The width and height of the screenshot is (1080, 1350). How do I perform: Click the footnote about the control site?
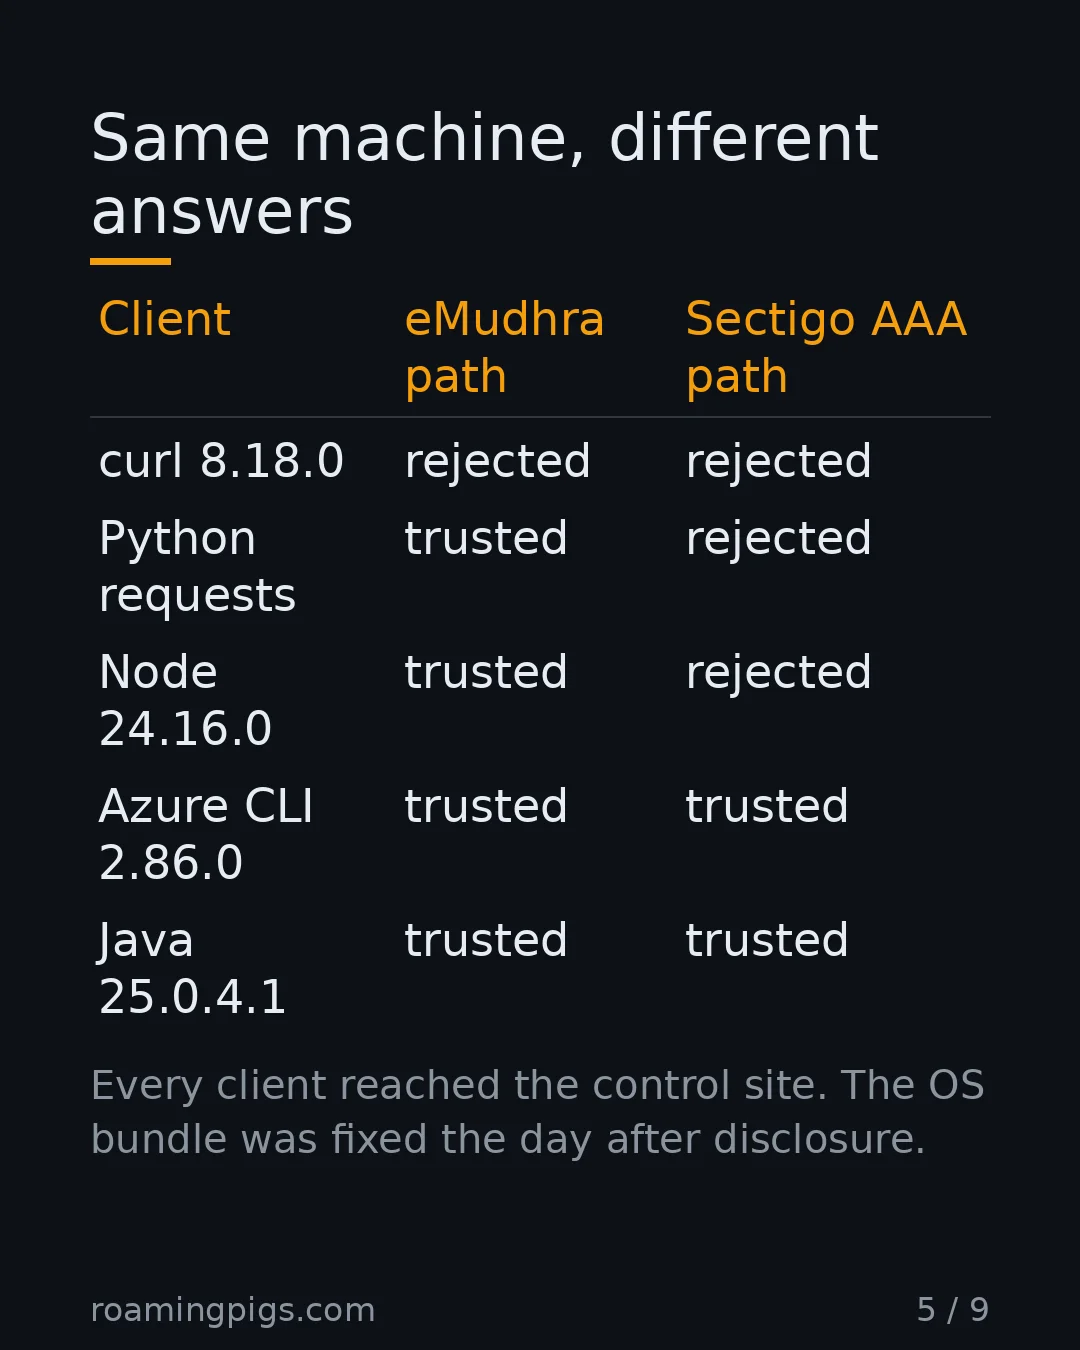pos(538,1112)
